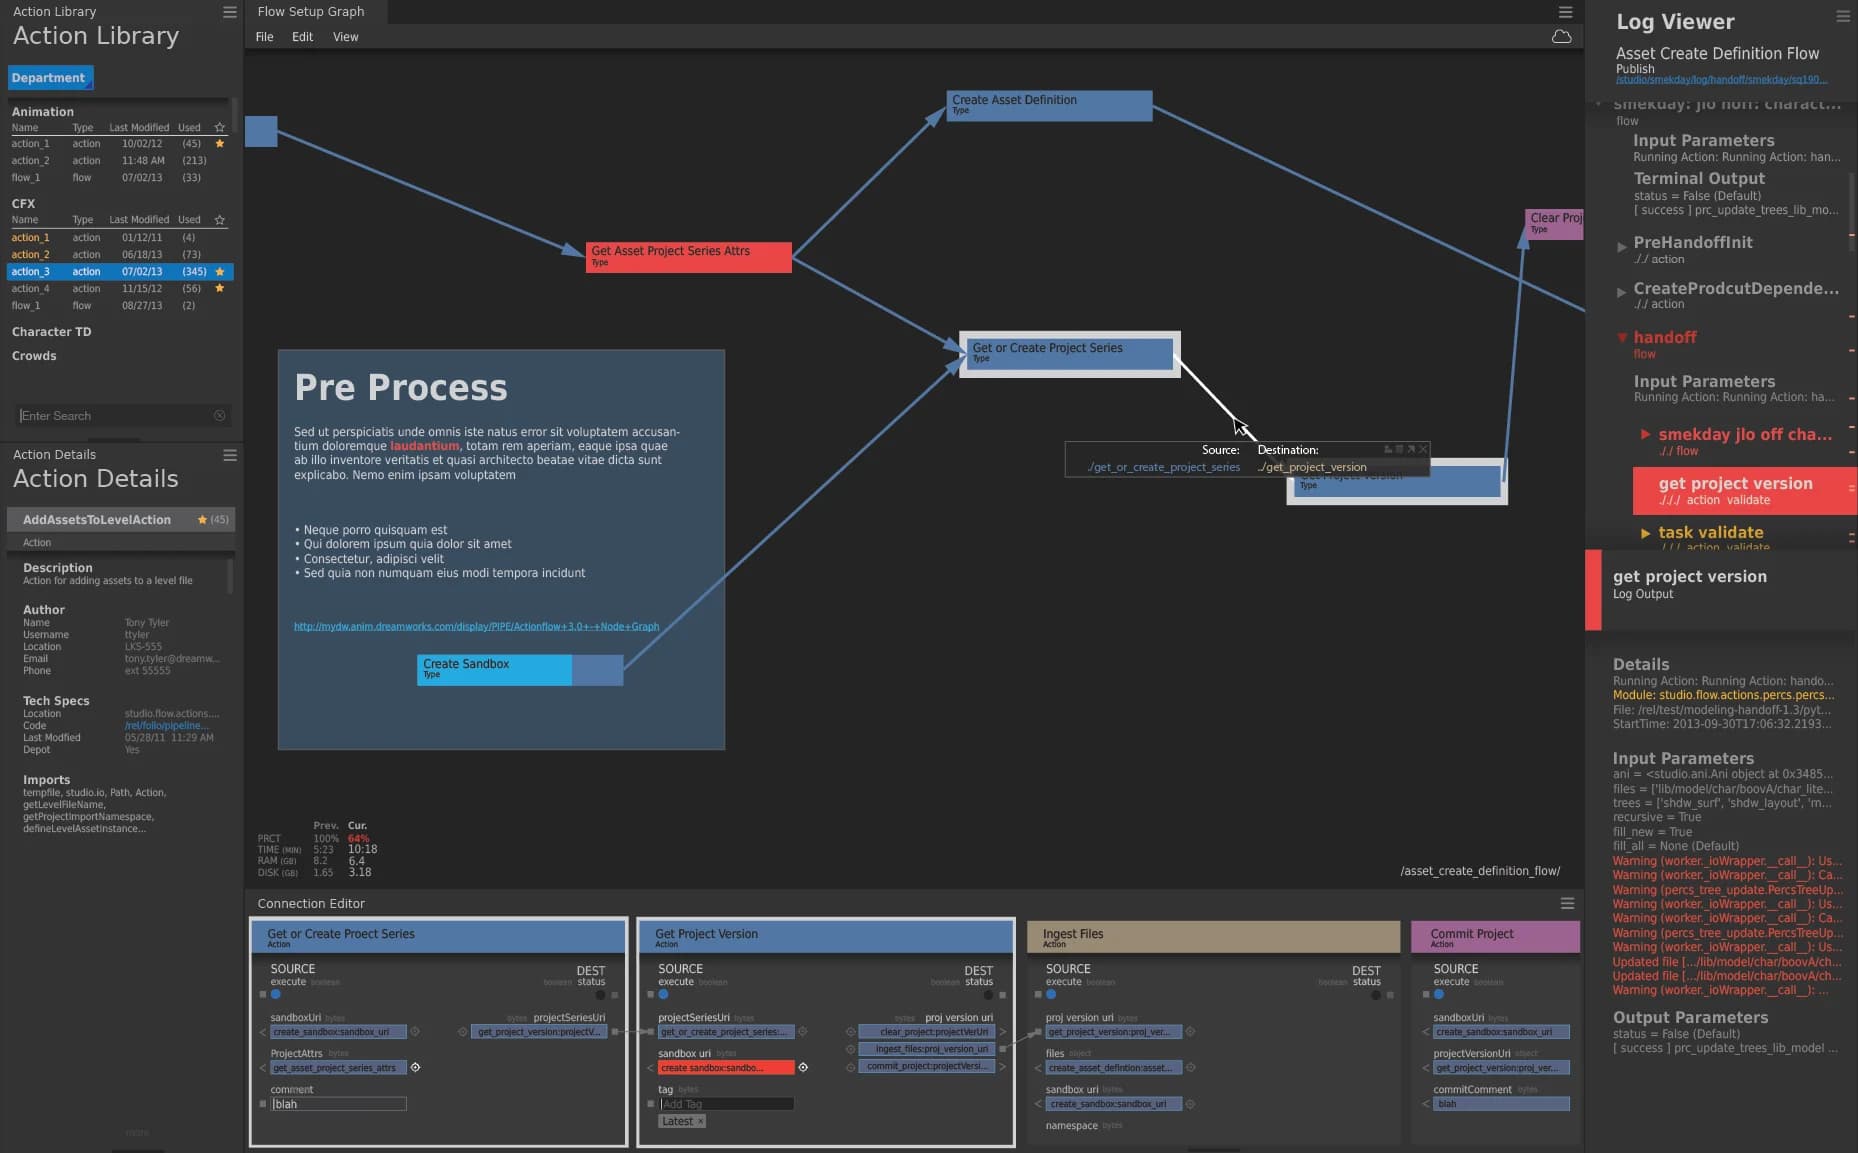Click favorite star beside AddAssetsToLevelAction
1858x1153 pixels.
coord(202,520)
